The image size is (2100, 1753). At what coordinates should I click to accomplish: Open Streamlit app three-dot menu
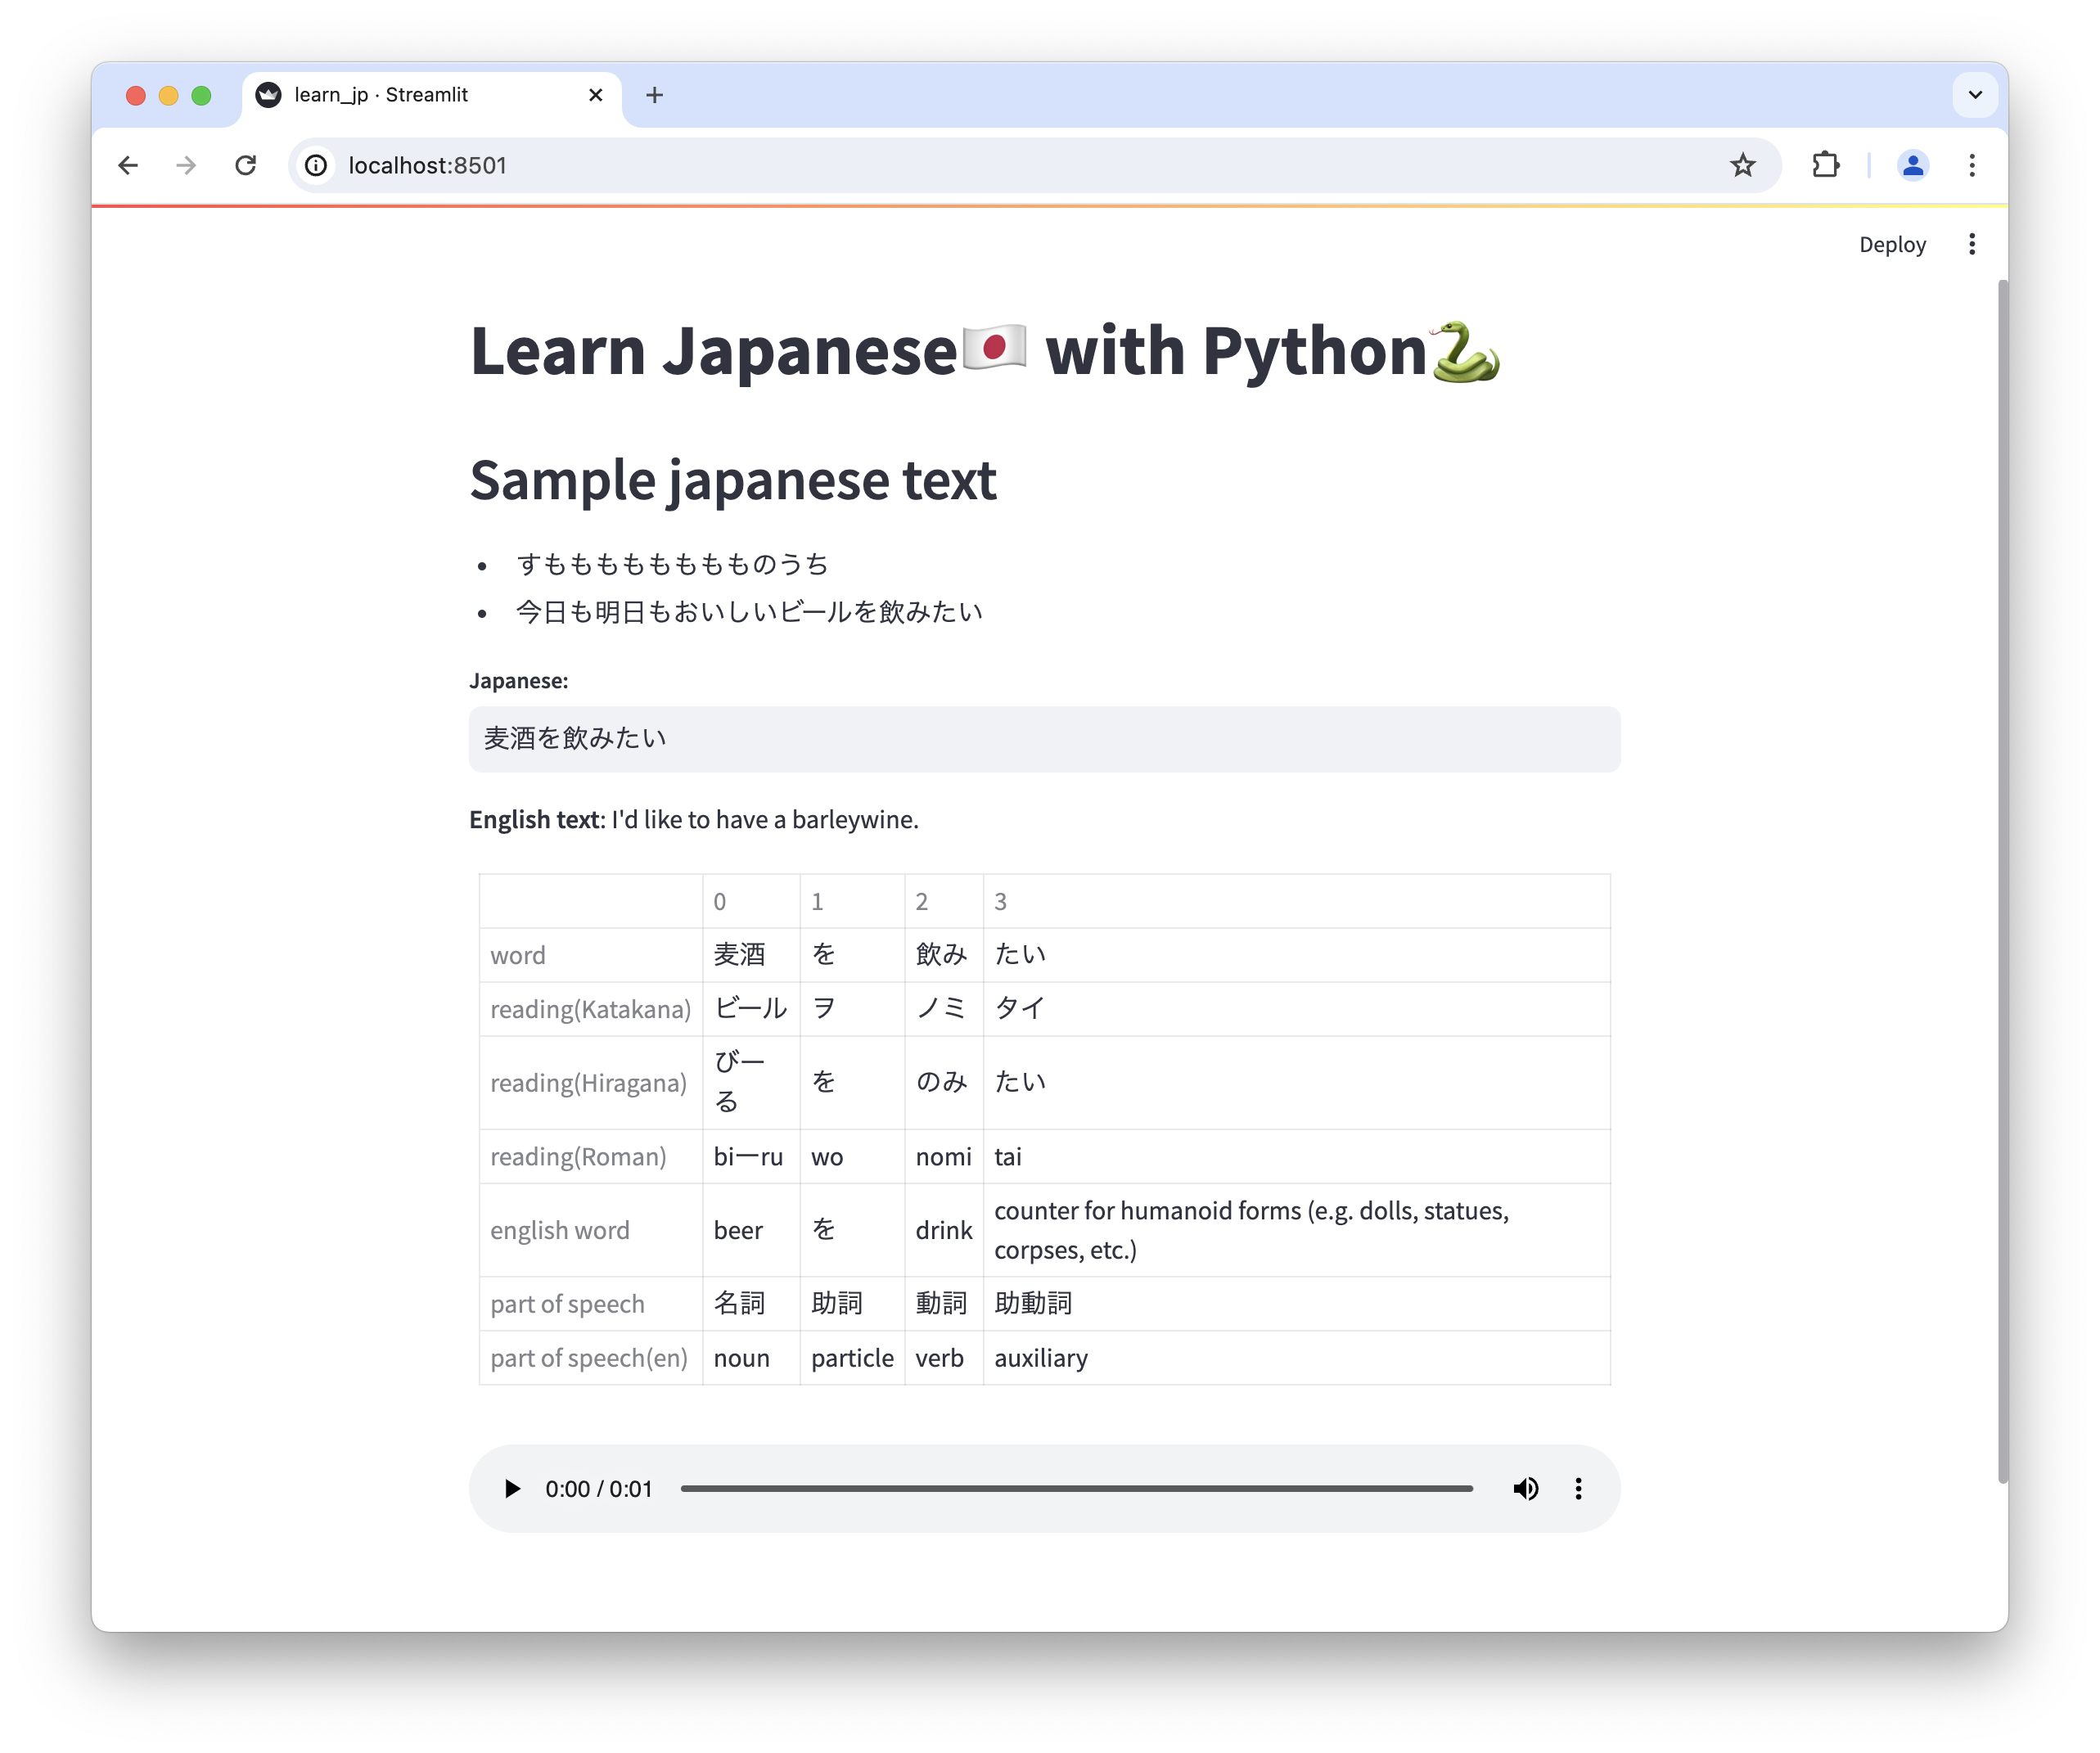coord(1971,244)
